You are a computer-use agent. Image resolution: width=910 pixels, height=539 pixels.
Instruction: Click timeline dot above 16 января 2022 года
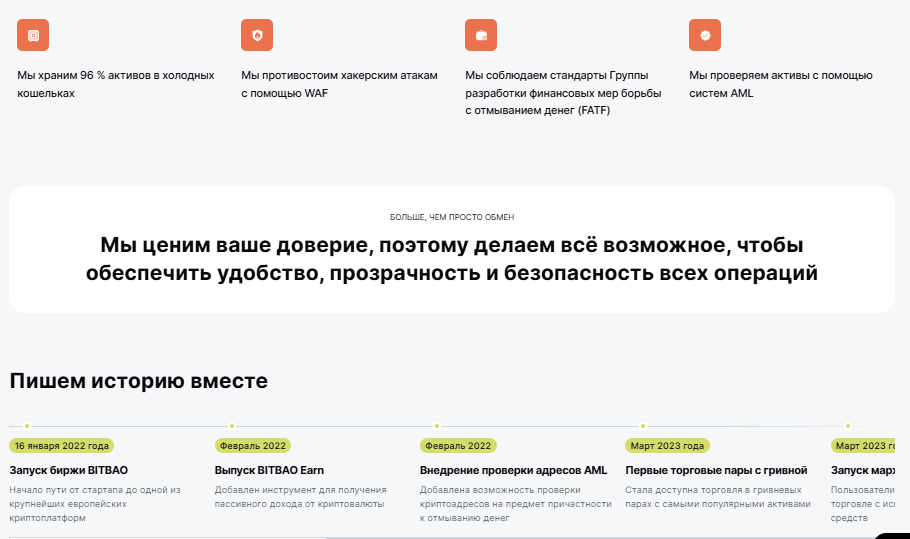pos(27,426)
